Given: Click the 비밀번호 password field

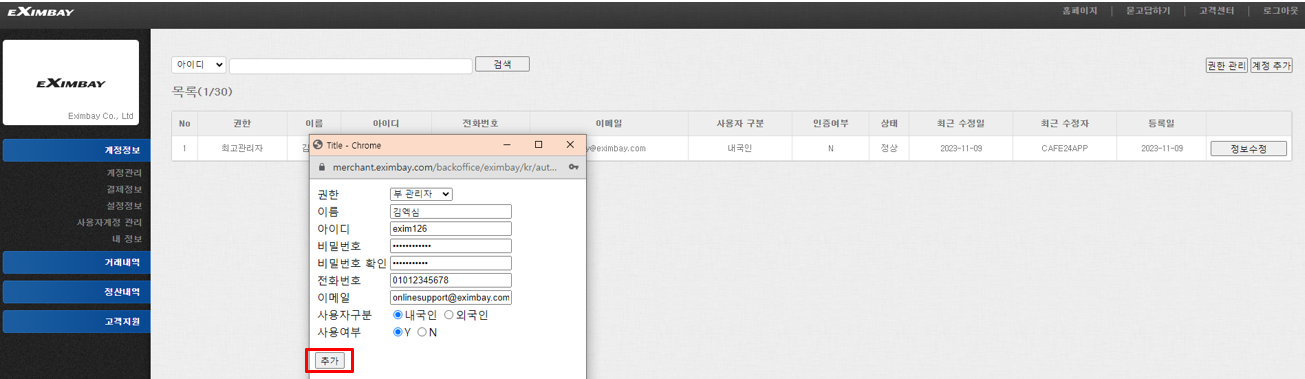Looking at the screenshot, I should pyautogui.click(x=451, y=246).
